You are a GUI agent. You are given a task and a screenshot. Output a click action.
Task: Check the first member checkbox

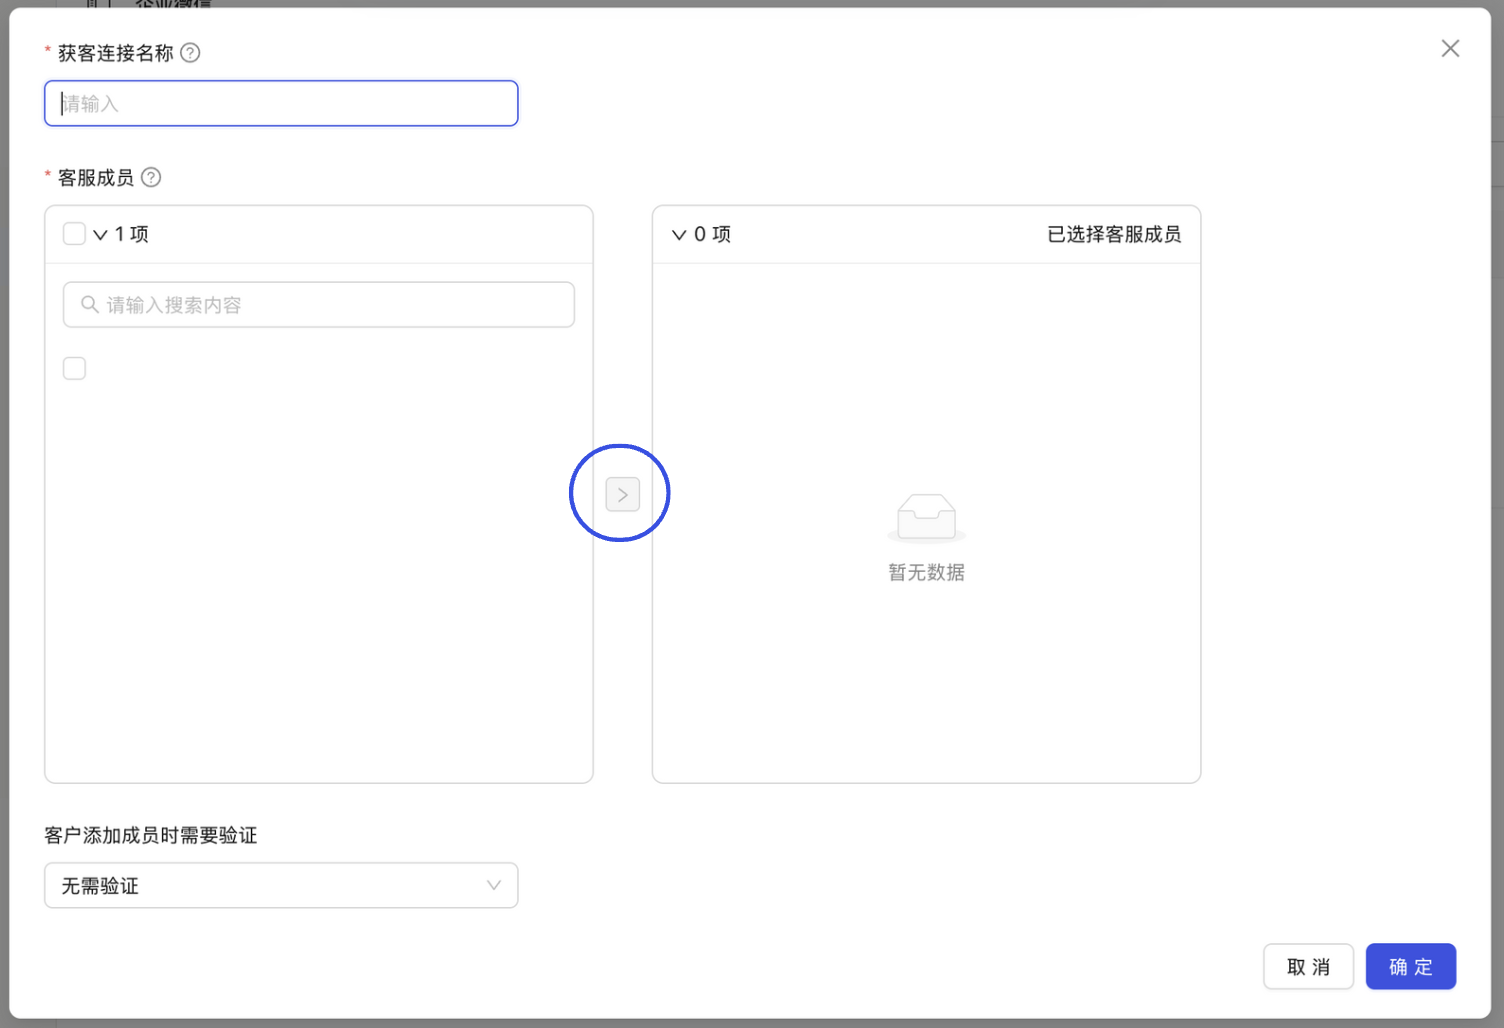point(74,368)
